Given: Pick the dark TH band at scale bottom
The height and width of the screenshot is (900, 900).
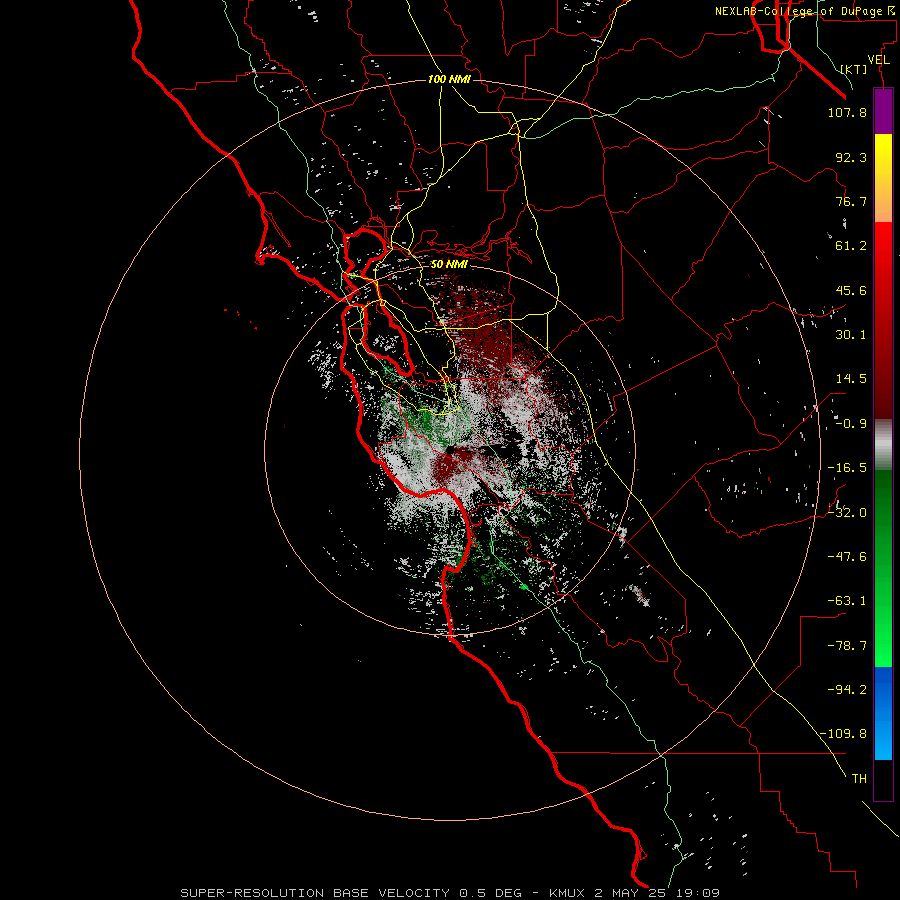Looking at the screenshot, I should click(883, 779).
